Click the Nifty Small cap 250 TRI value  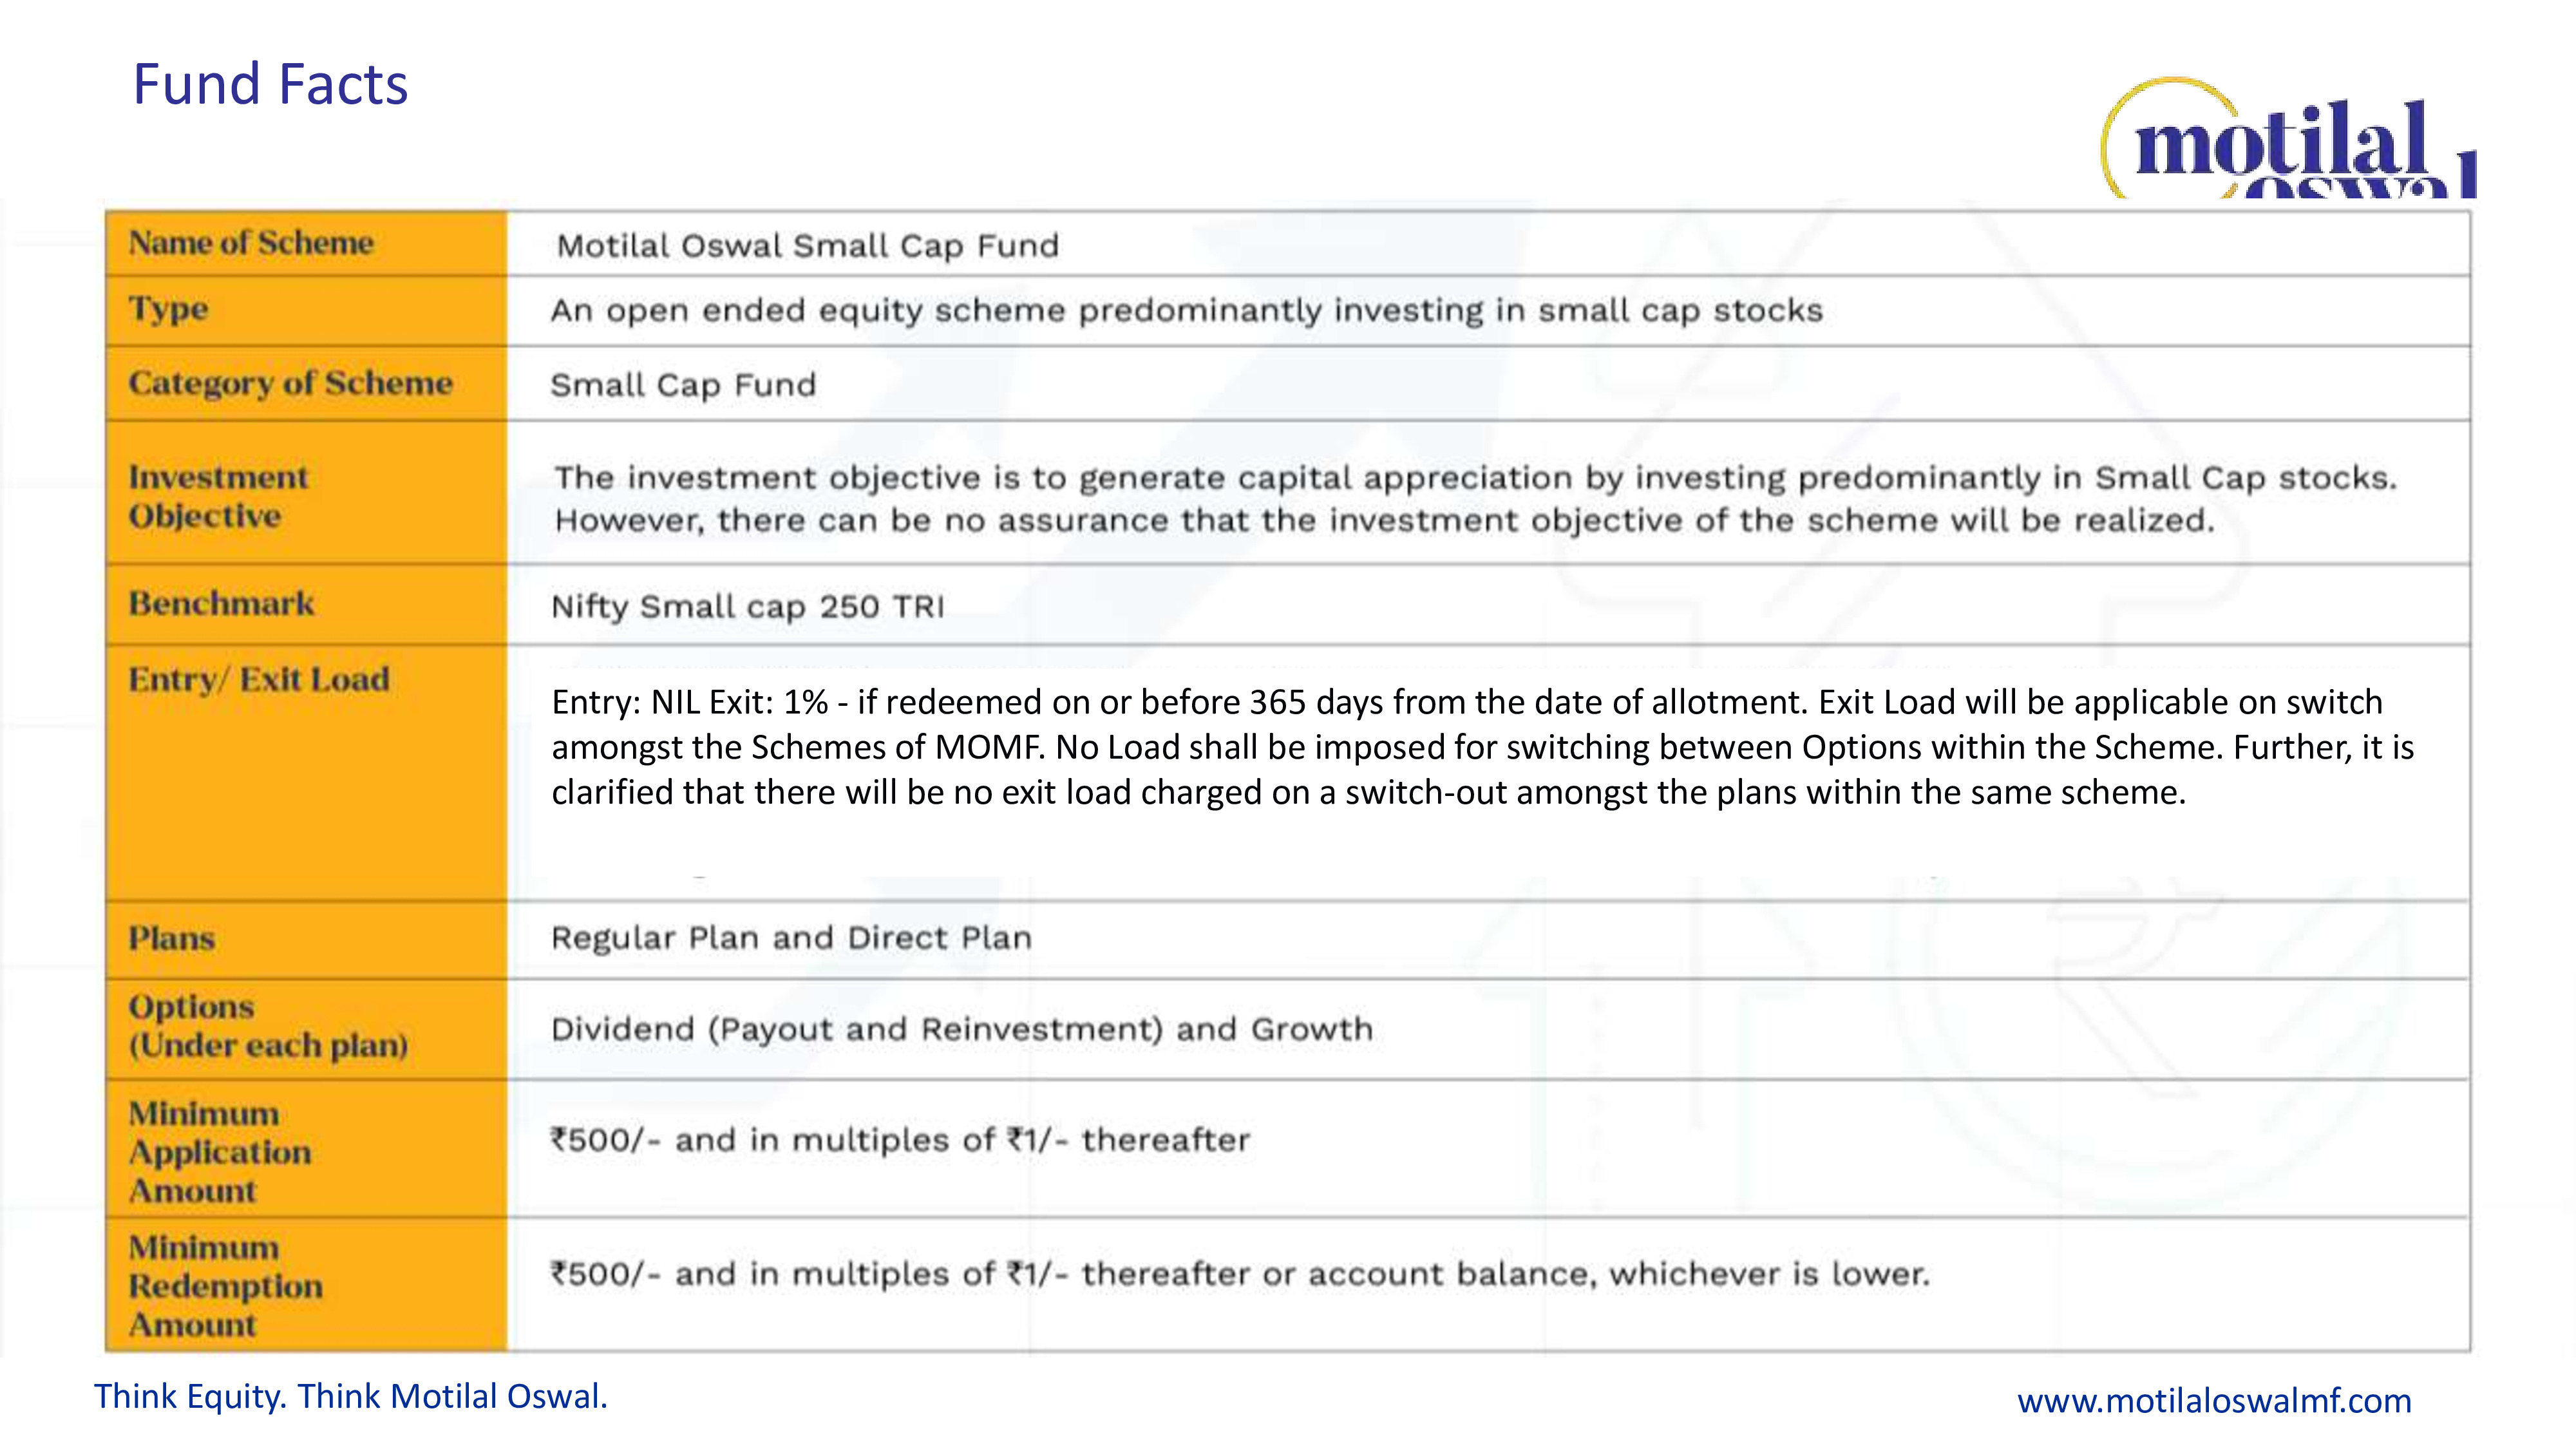(747, 607)
